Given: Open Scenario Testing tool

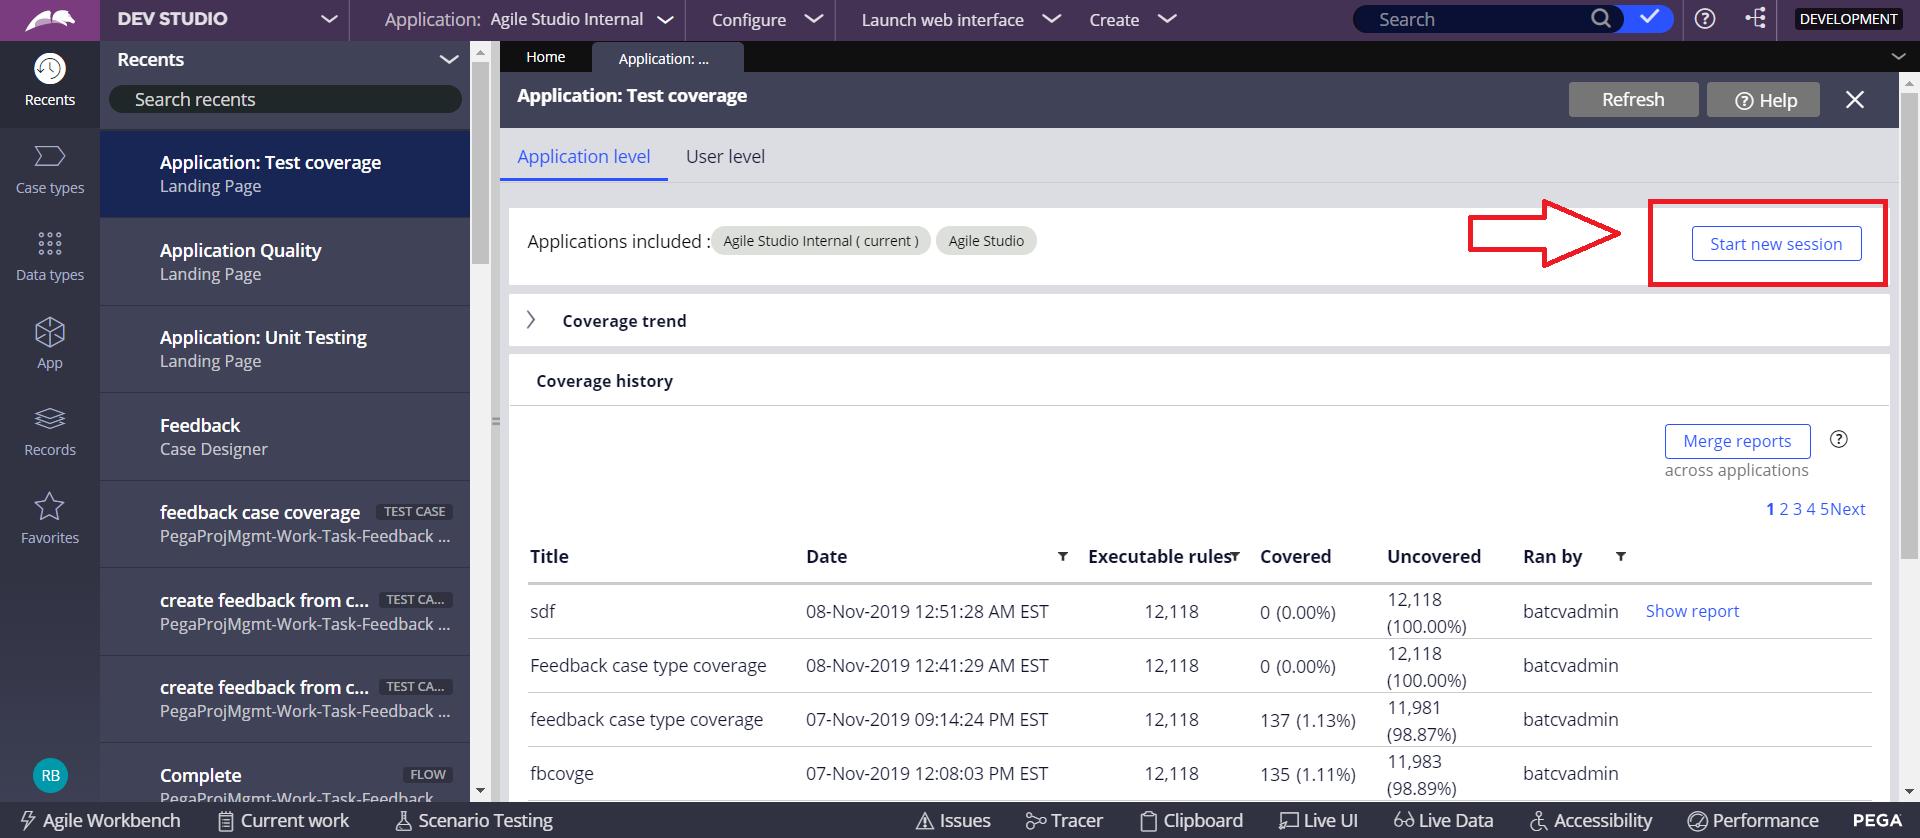Looking at the screenshot, I should (474, 820).
